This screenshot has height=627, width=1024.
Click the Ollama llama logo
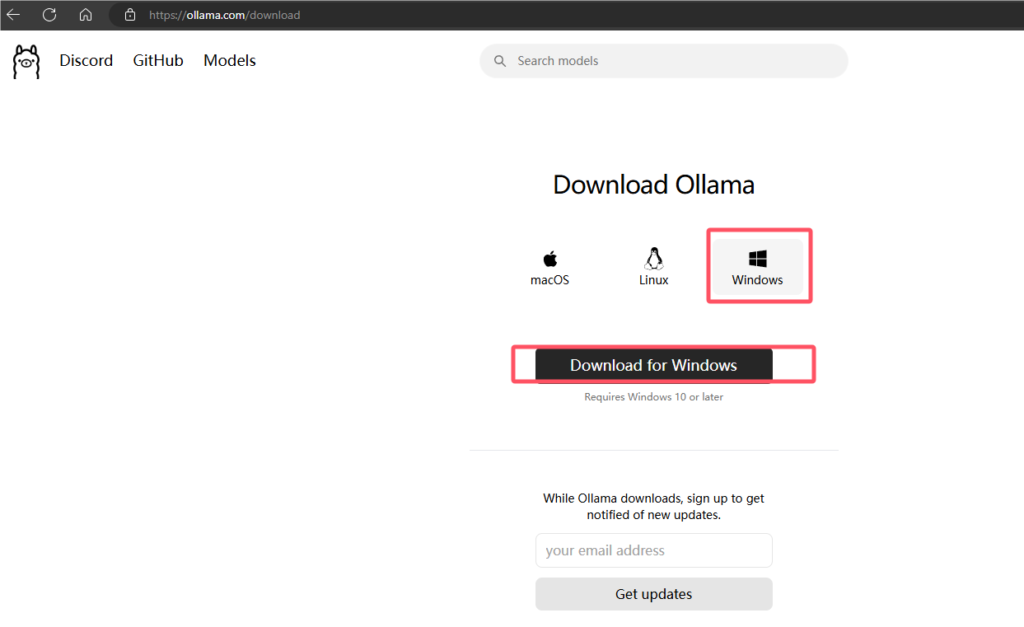click(26, 61)
